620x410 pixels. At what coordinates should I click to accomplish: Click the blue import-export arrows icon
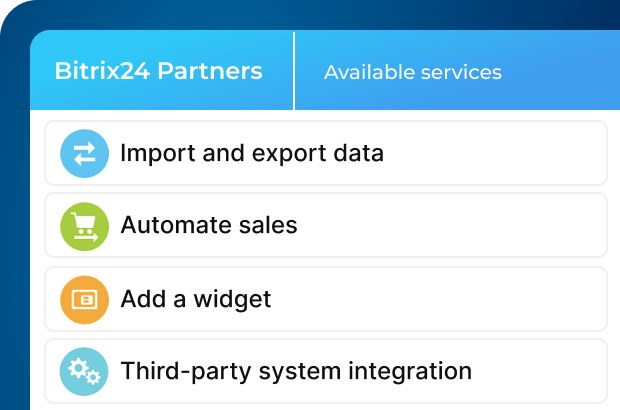pyautogui.click(x=84, y=153)
